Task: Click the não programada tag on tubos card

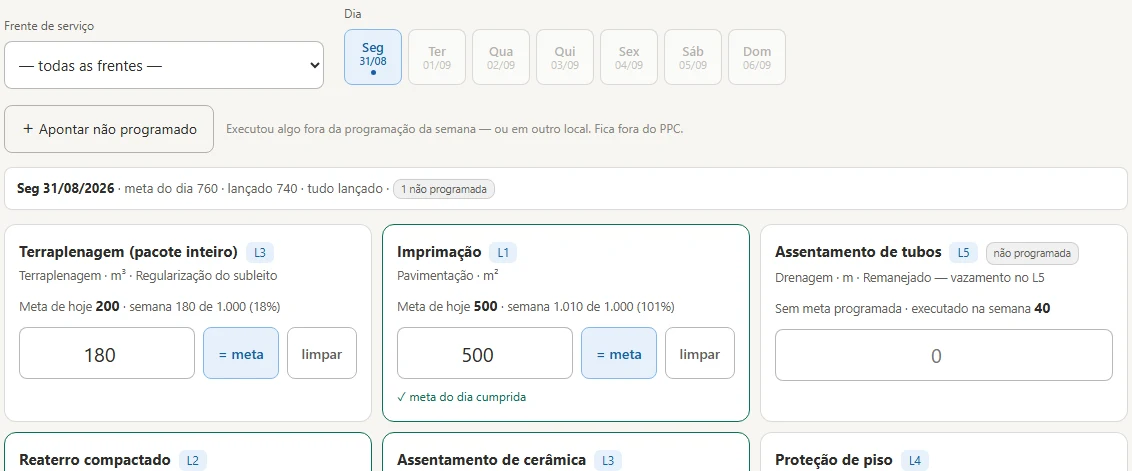Action: 1032,253
